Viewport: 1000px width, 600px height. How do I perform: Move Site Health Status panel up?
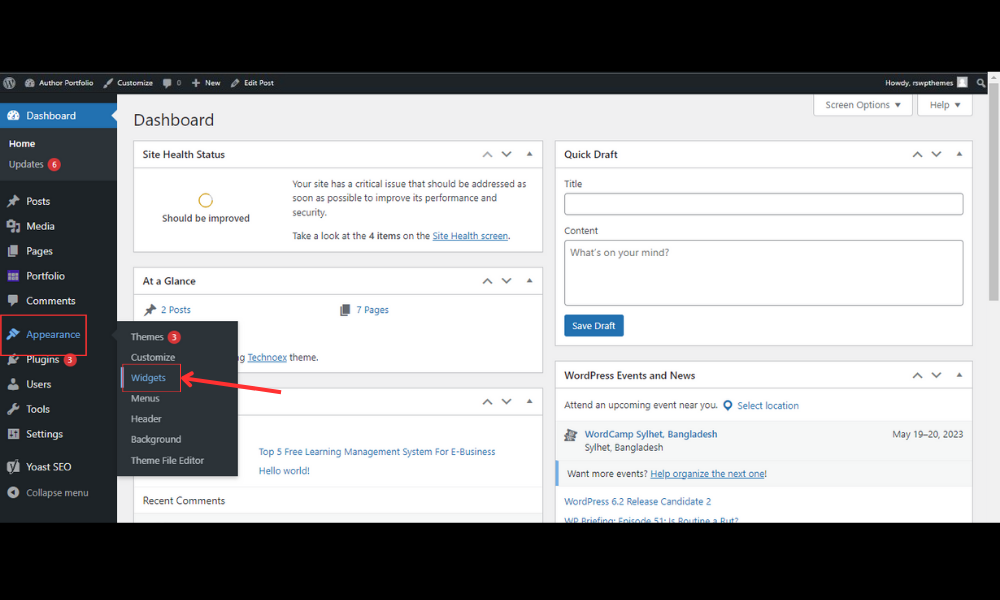pos(487,154)
